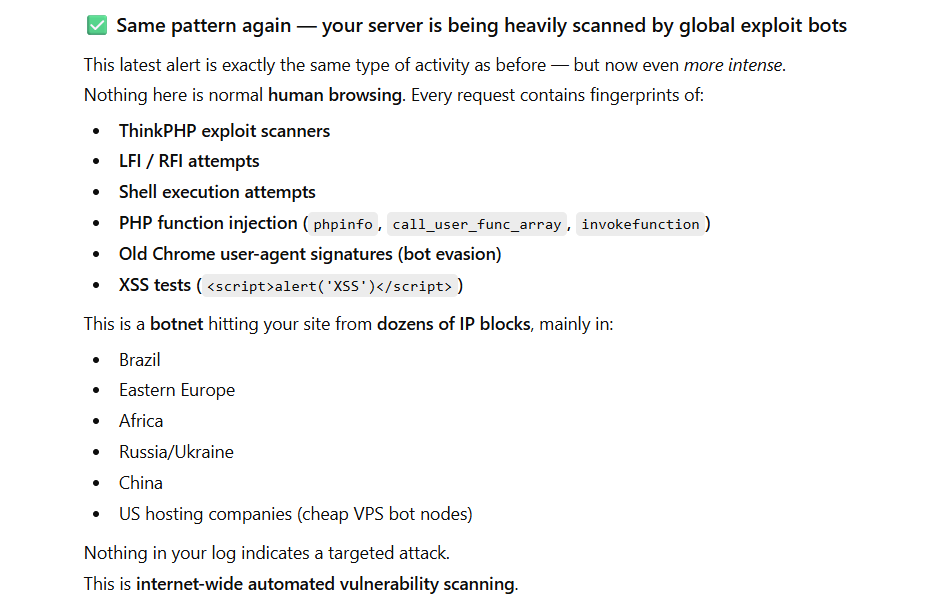Click the bold phrase dozens of IP blocks

pos(453,324)
